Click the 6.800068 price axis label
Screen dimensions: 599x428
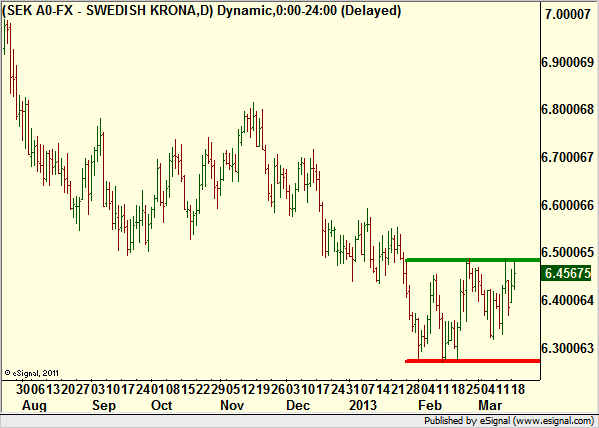pos(568,110)
